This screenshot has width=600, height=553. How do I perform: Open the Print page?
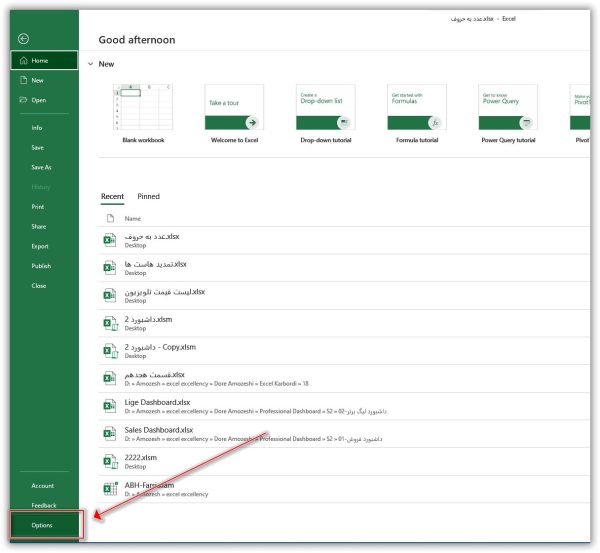point(38,207)
